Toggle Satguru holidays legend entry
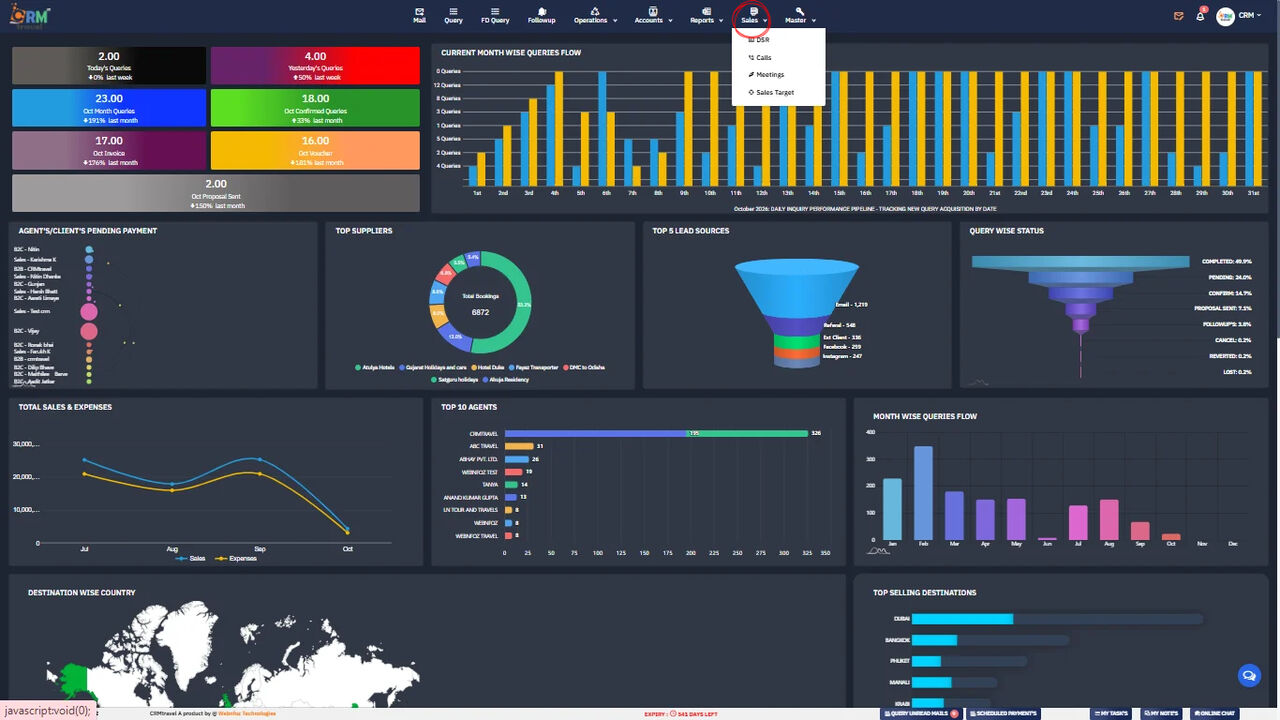 (454, 380)
